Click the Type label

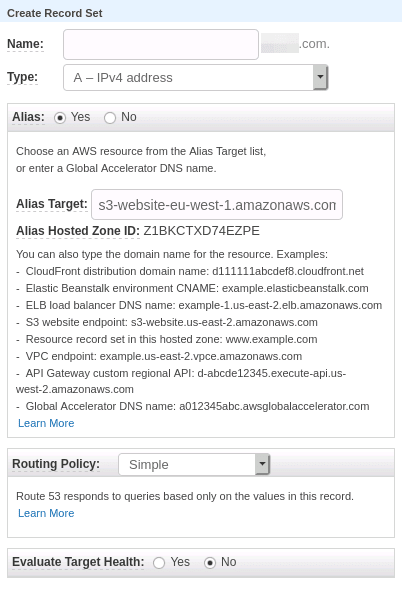tap(23, 77)
